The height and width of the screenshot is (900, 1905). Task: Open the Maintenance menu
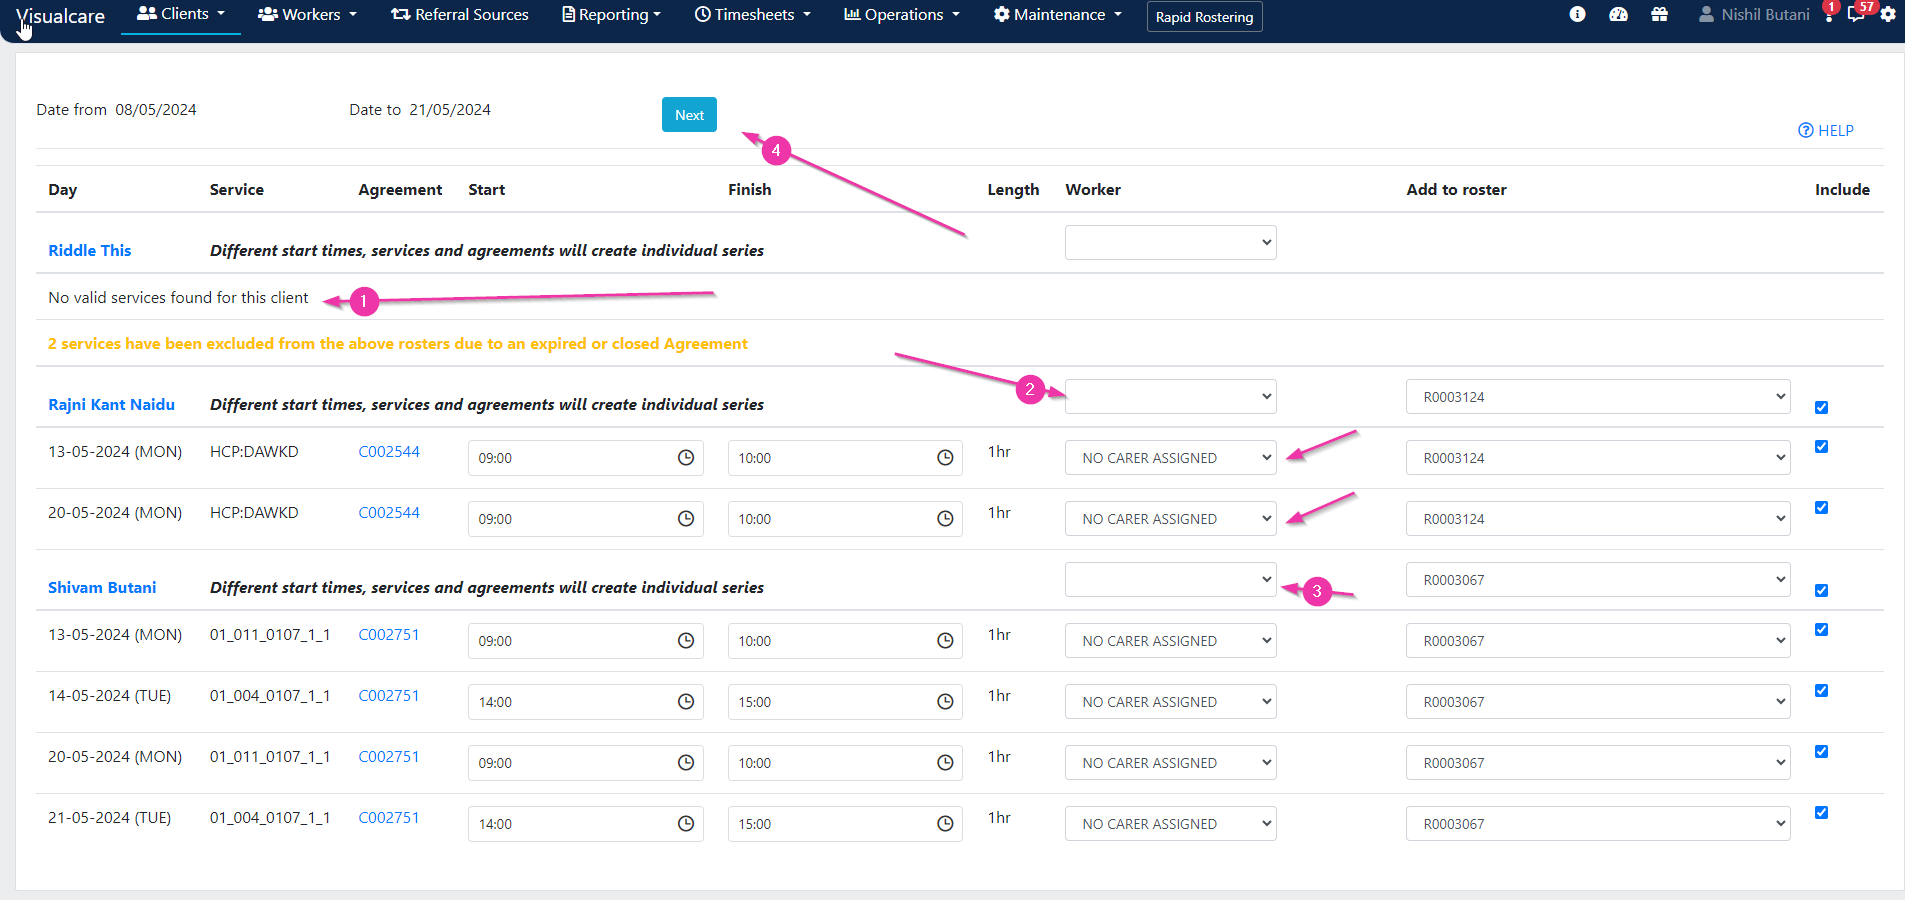click(x=1058, y=14)
